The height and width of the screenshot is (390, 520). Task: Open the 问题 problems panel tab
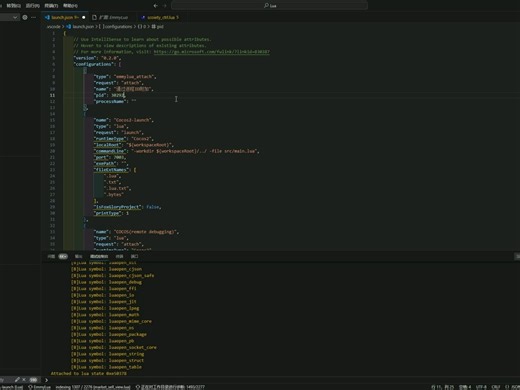point(51,256)
